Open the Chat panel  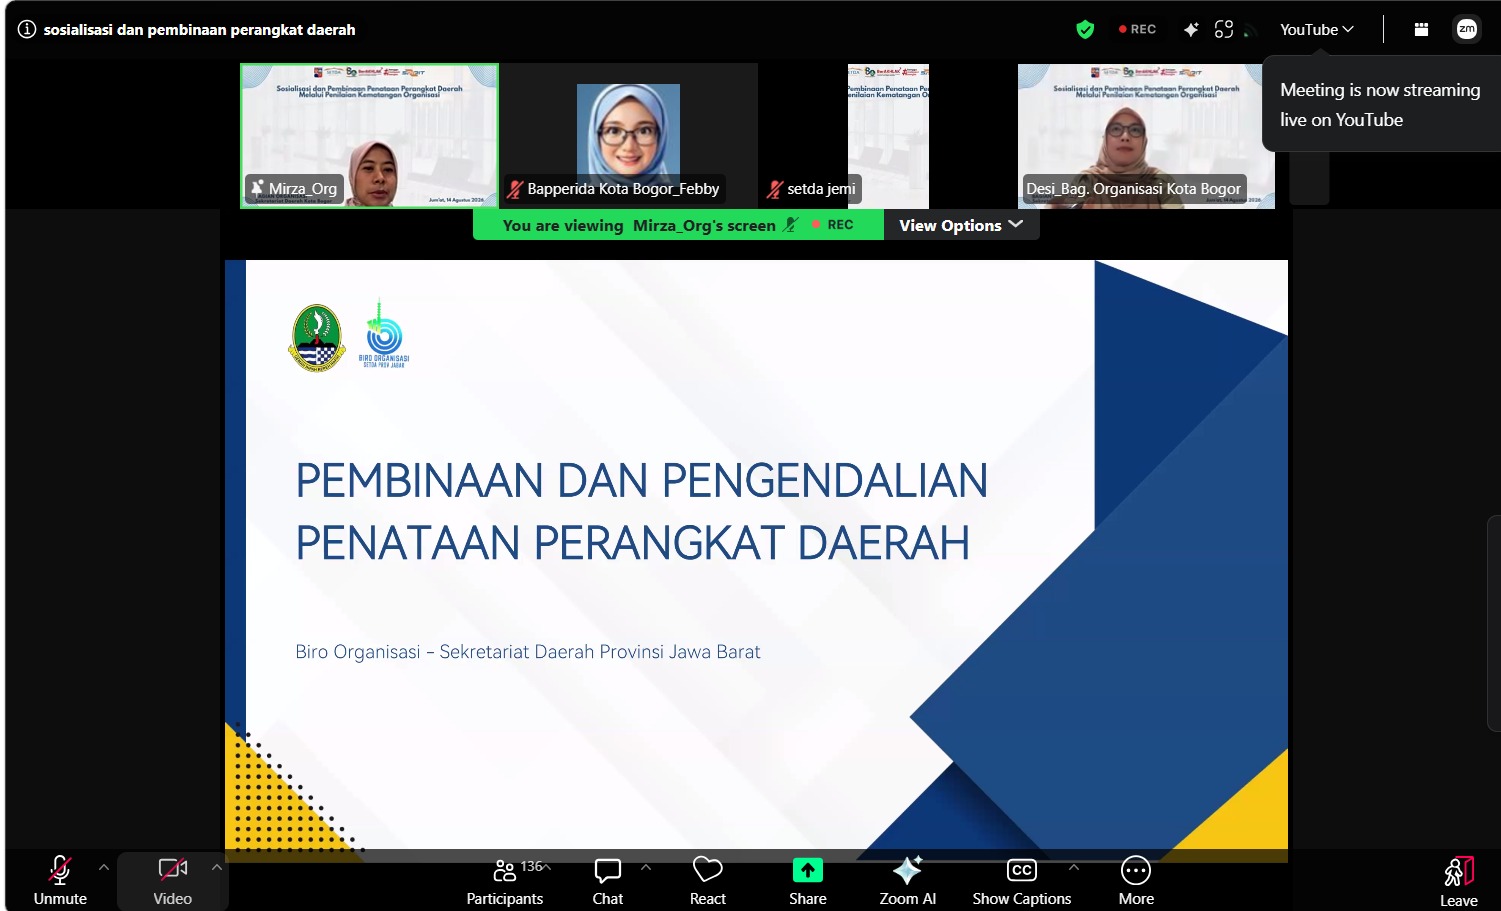tap(608, 880)
